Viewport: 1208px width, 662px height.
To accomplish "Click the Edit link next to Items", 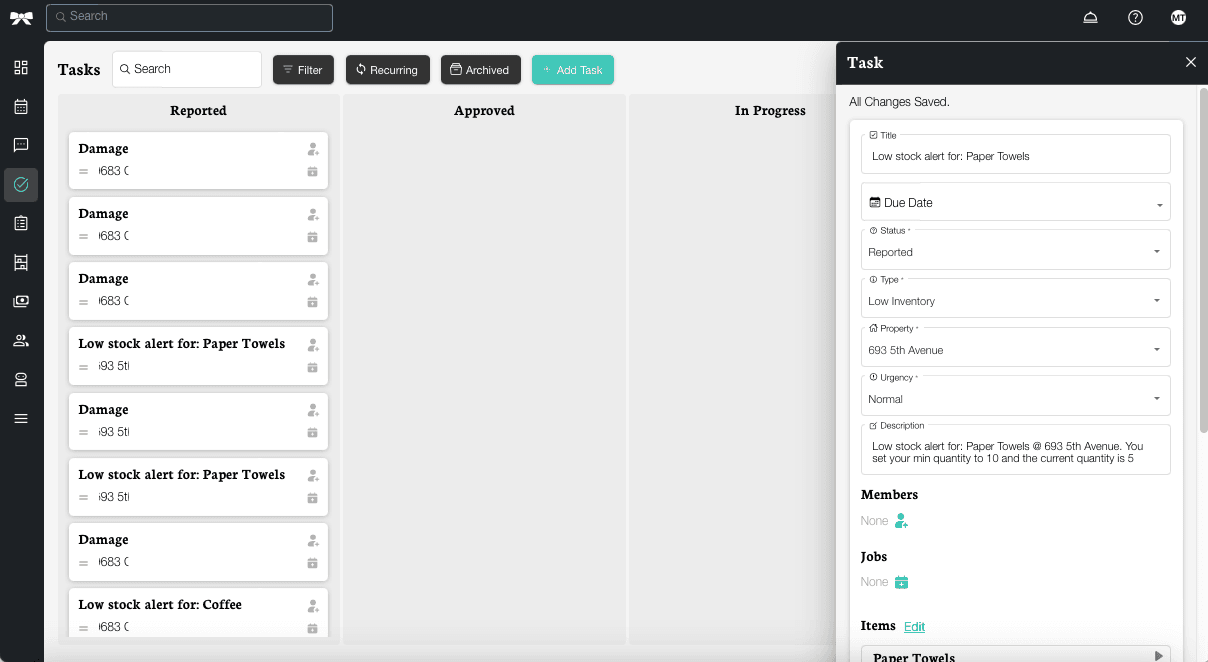I will click(x=914, y=627).
